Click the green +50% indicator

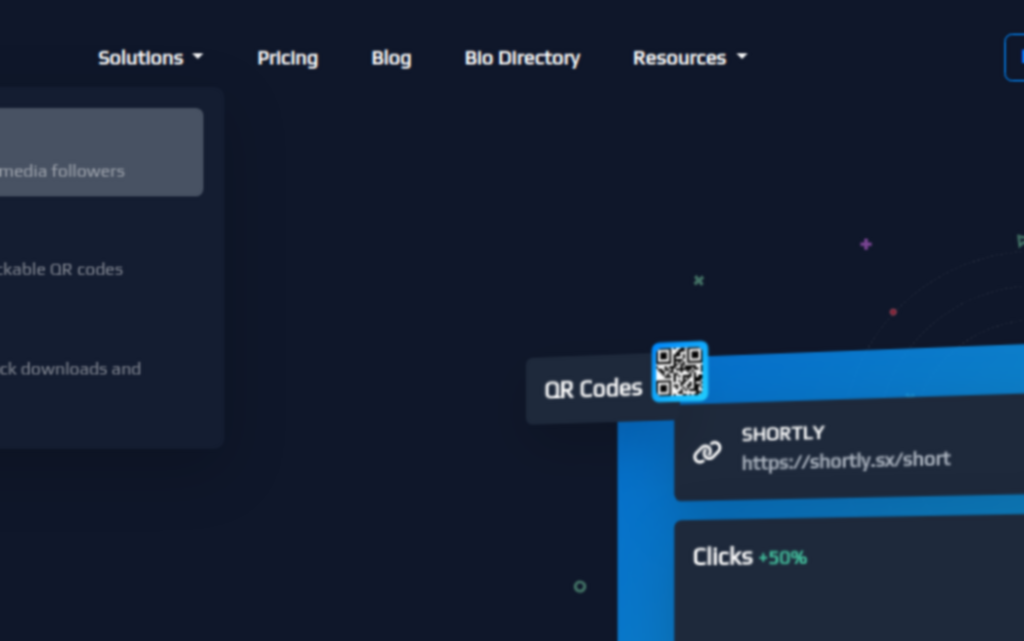(x=782, y=558)
